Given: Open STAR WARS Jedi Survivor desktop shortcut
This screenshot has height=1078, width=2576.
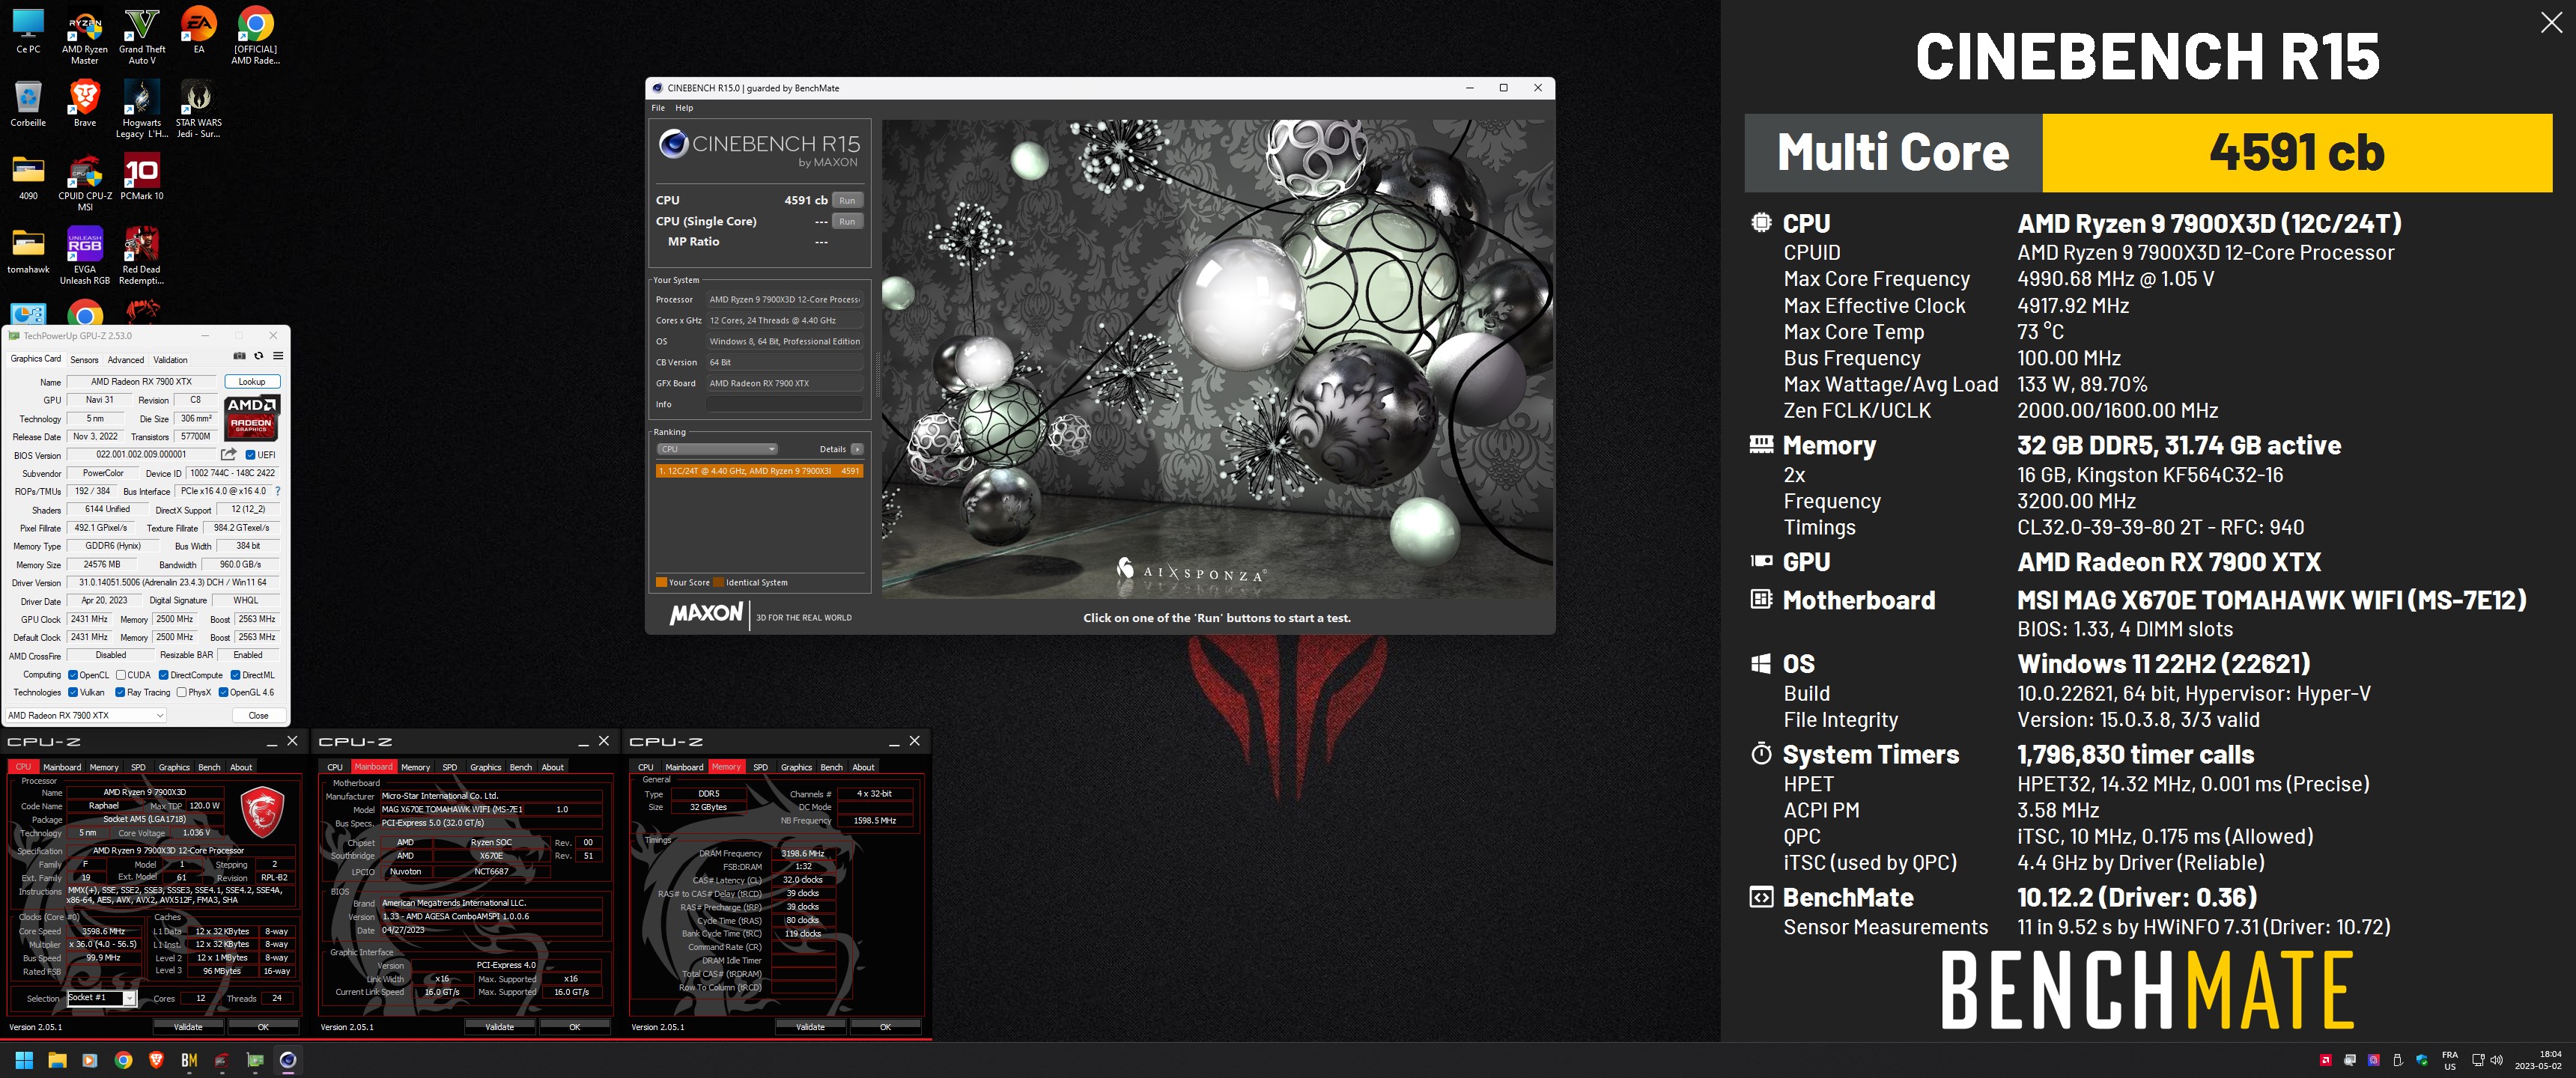Looking at the screenshot, I should click(199, 109).
